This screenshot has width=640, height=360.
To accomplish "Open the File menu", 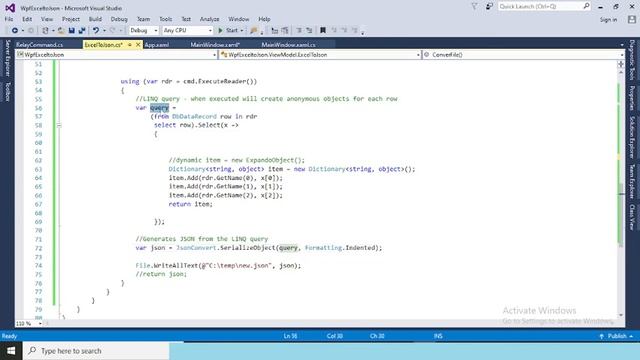I will (x=9, y=19).
